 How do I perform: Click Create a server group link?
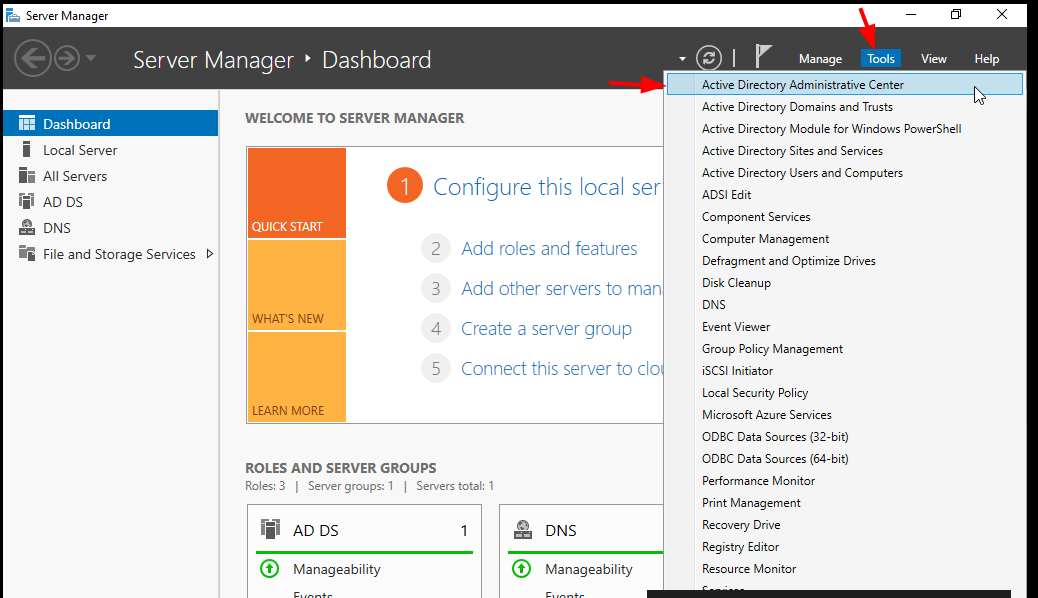point(546,328)
